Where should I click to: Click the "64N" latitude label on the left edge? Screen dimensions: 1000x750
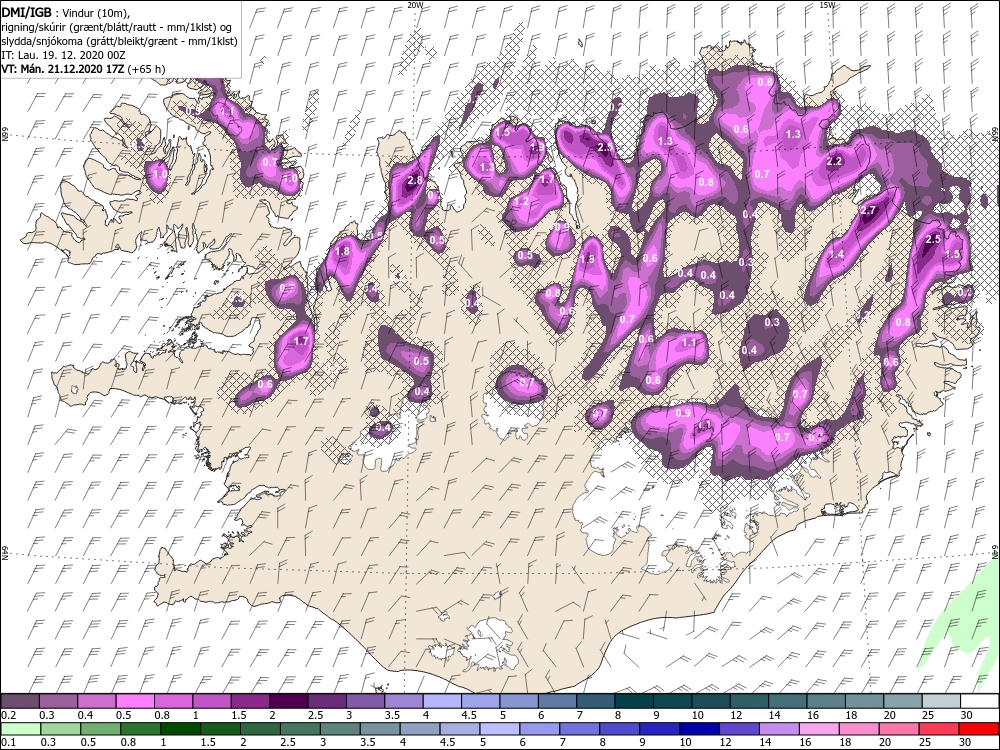click(4, 553)
